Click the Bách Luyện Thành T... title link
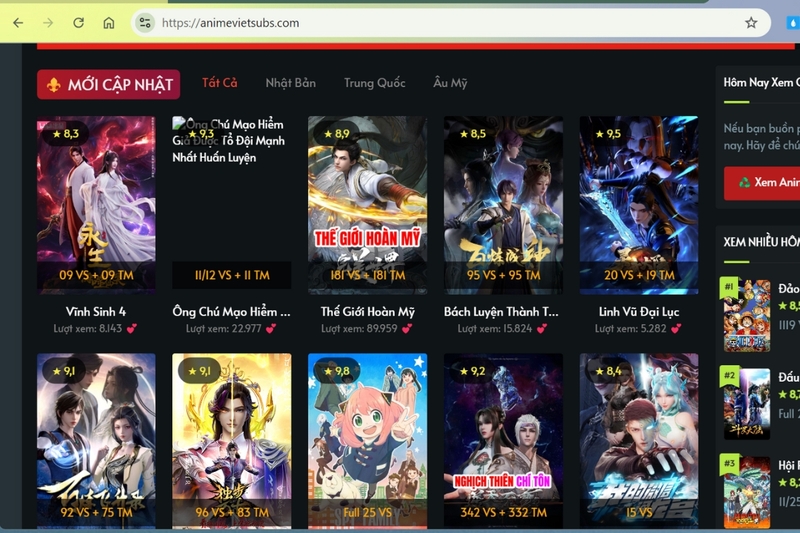The image size is (800, 533). coord(501,312)
